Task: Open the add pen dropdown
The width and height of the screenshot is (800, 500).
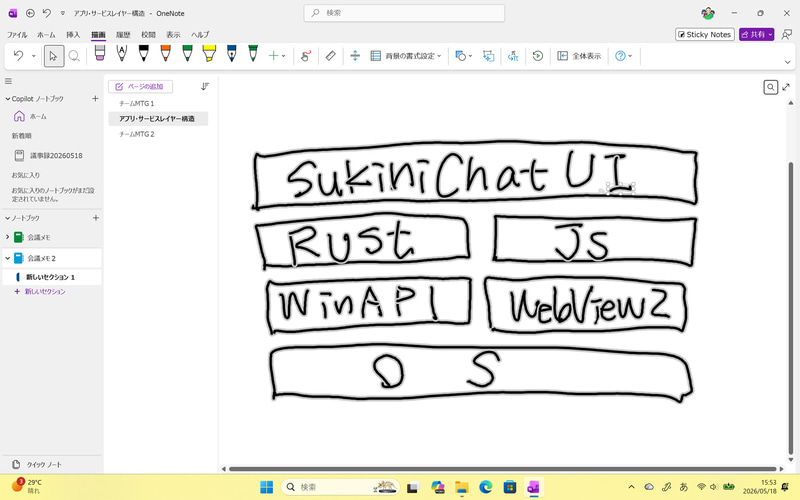Action: (x=277, y=56)
